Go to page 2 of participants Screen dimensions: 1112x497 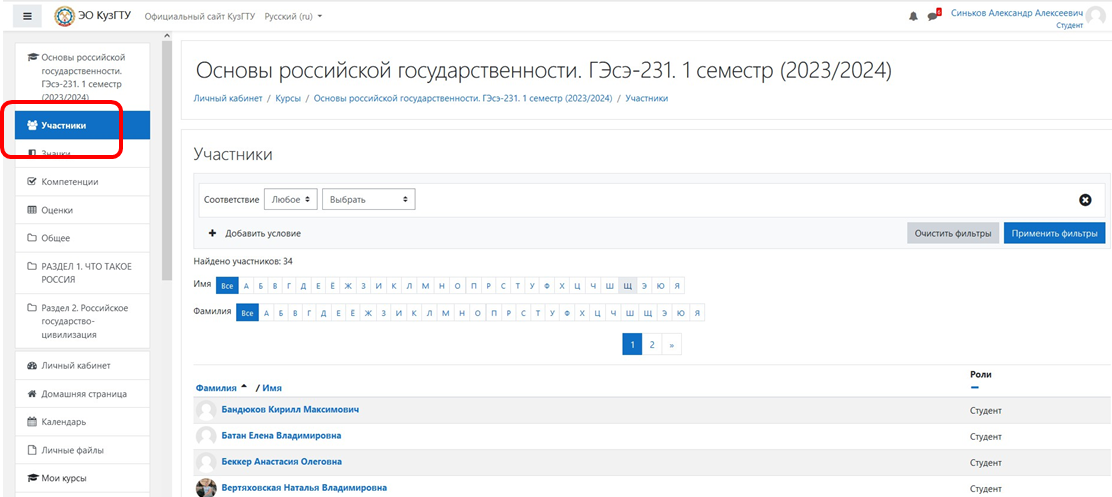(651, 345)
